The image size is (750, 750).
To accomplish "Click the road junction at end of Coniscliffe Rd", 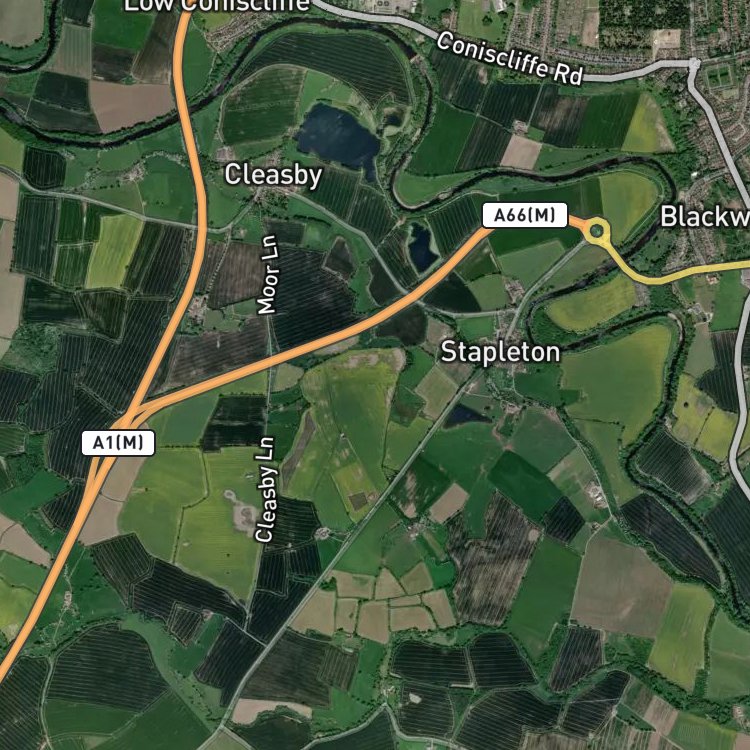I will click(694, 63).
